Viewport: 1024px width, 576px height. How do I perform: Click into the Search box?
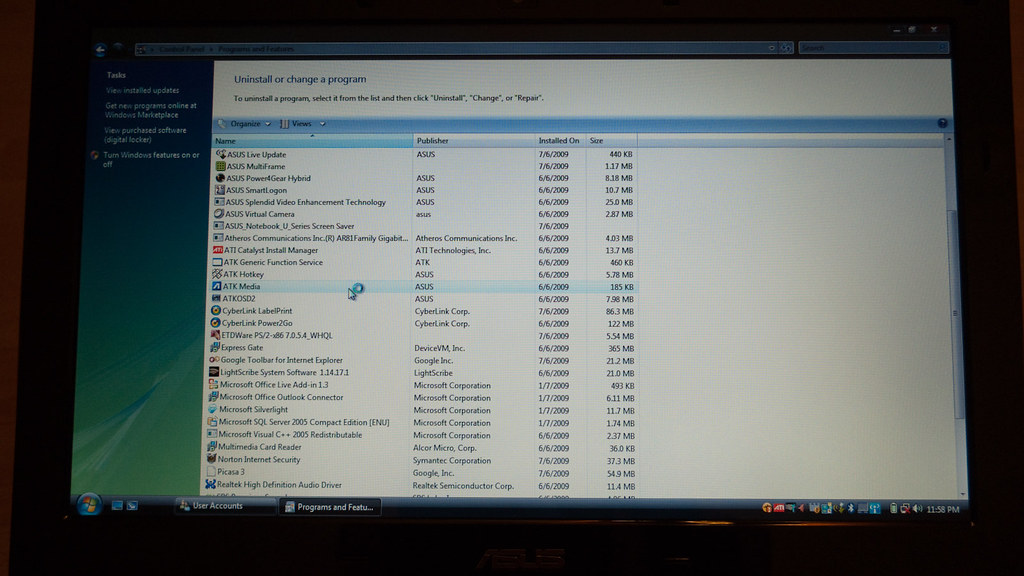(x=872, y=48)
